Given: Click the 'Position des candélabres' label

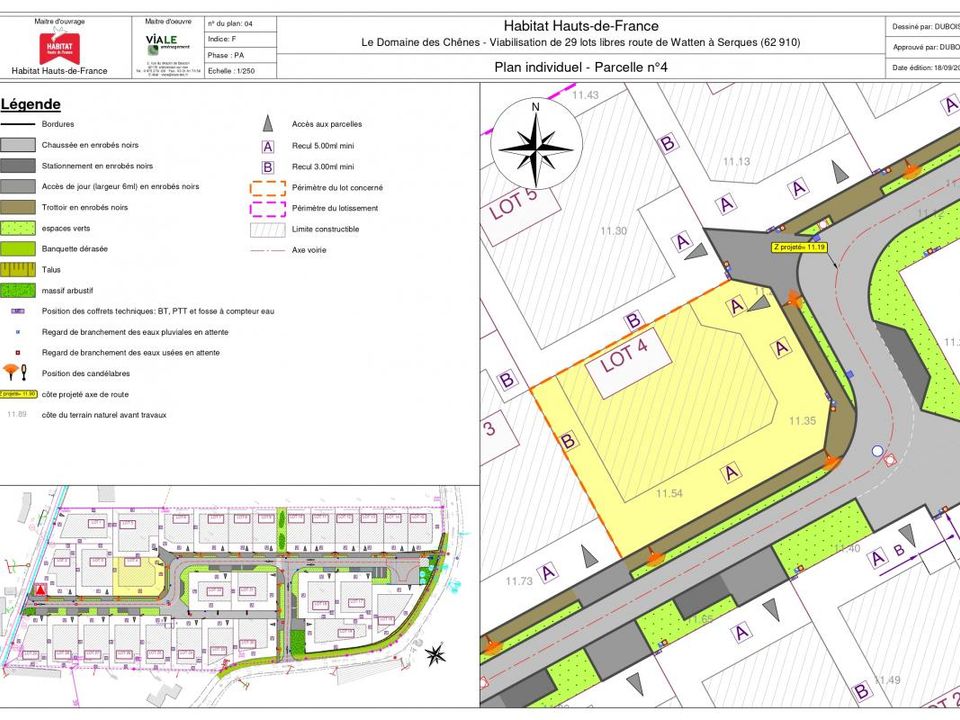Looking at the screenshot, I should pyautogui.click(x=86, y=373).
